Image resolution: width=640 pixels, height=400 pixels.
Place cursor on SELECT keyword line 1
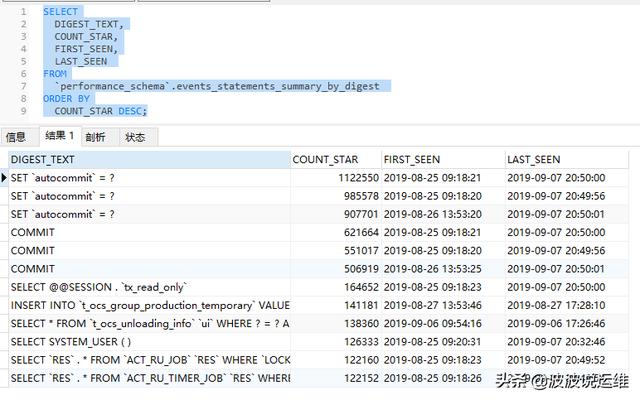(x=60, y=12)
